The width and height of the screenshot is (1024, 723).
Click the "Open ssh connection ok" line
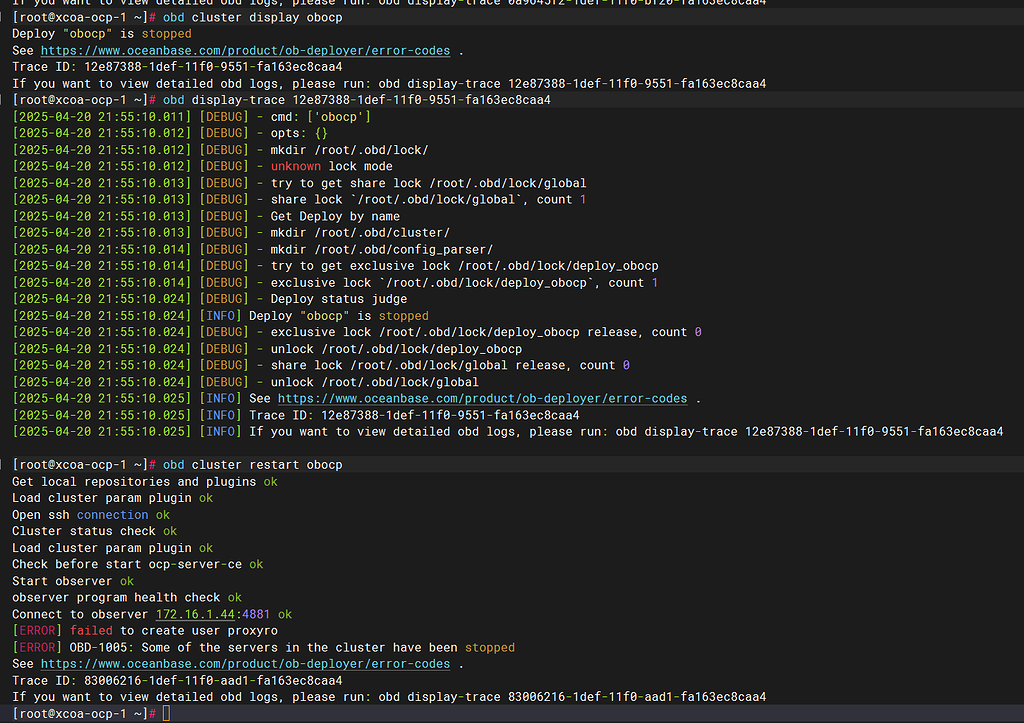click(90, 515)
